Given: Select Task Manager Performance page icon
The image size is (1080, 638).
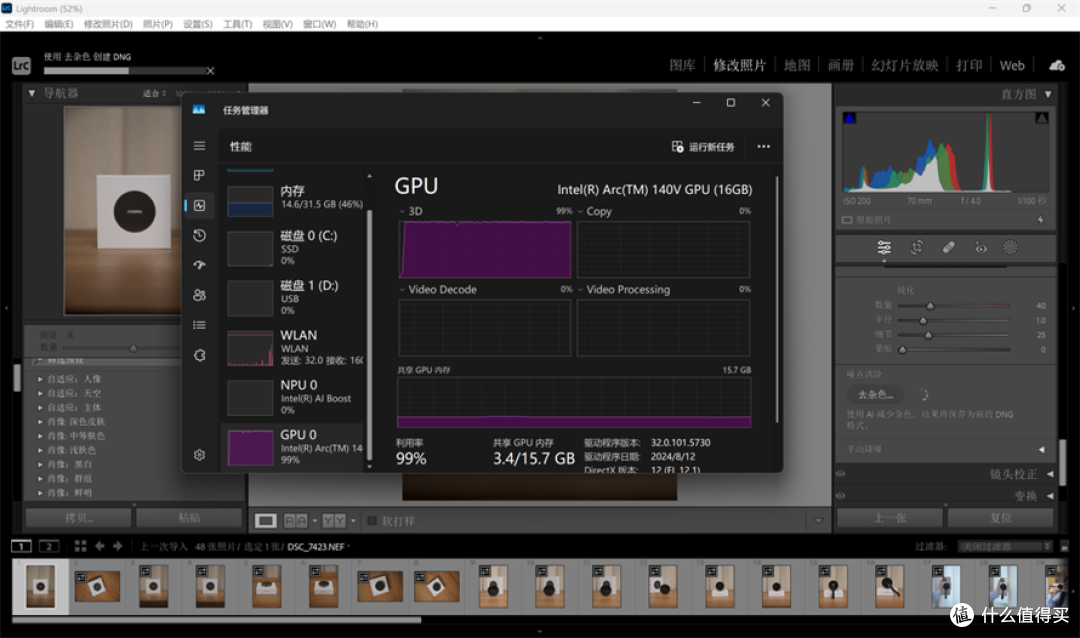Looking at the screenshot, I should coord(199,205).
